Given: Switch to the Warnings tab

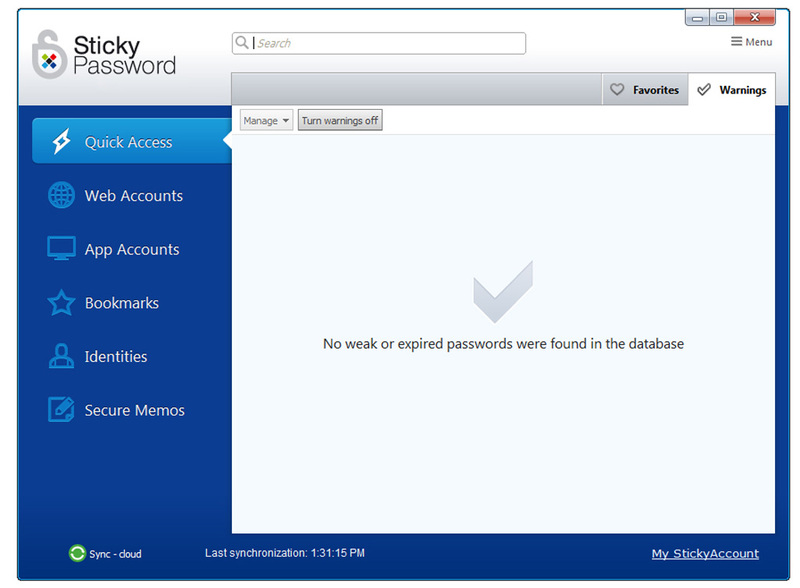Looking at the screenshot, I should coord(732,89).
